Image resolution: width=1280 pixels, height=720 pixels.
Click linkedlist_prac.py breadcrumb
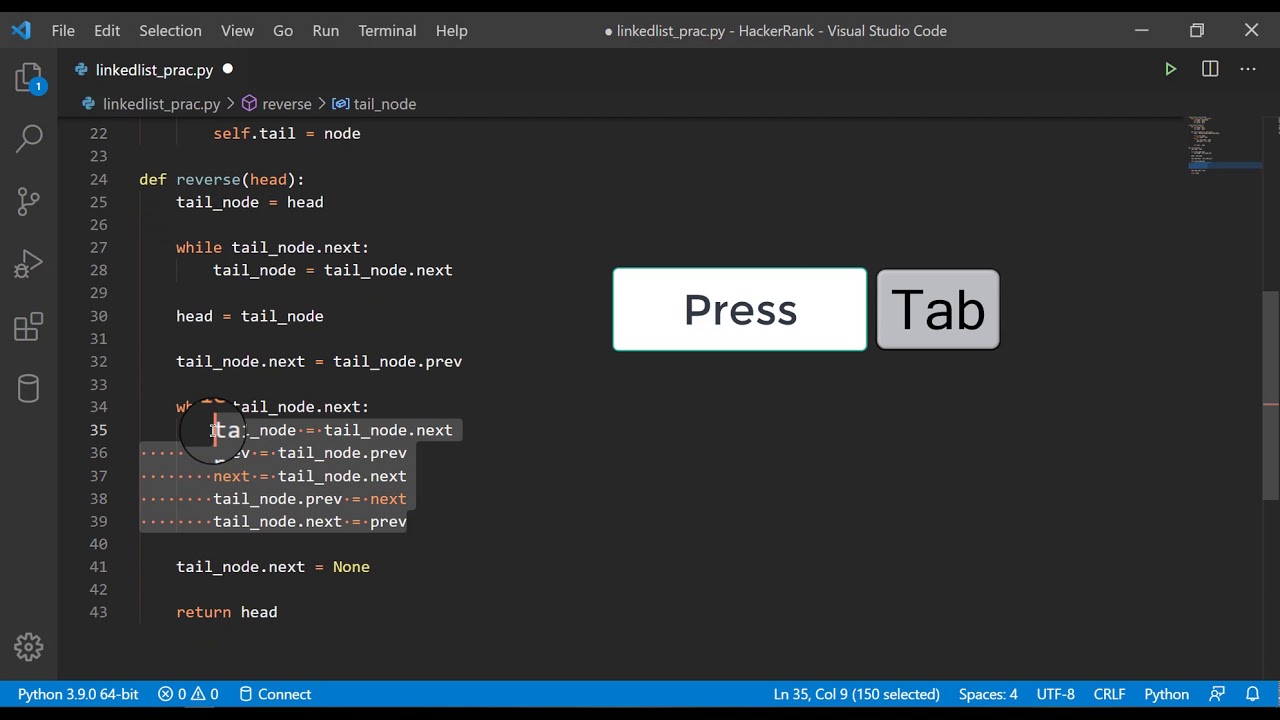pos(161,104)
